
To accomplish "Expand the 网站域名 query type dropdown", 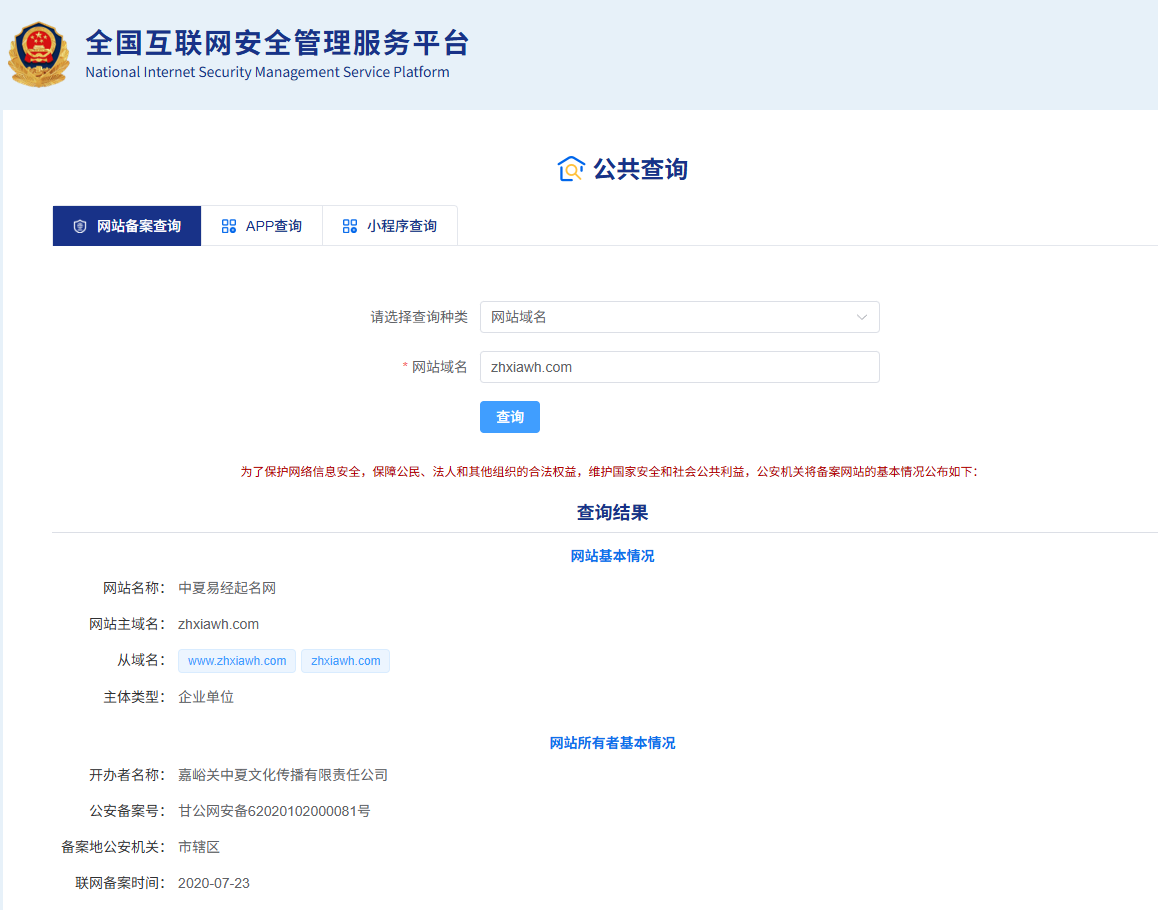I will click(x=679, y=317).
